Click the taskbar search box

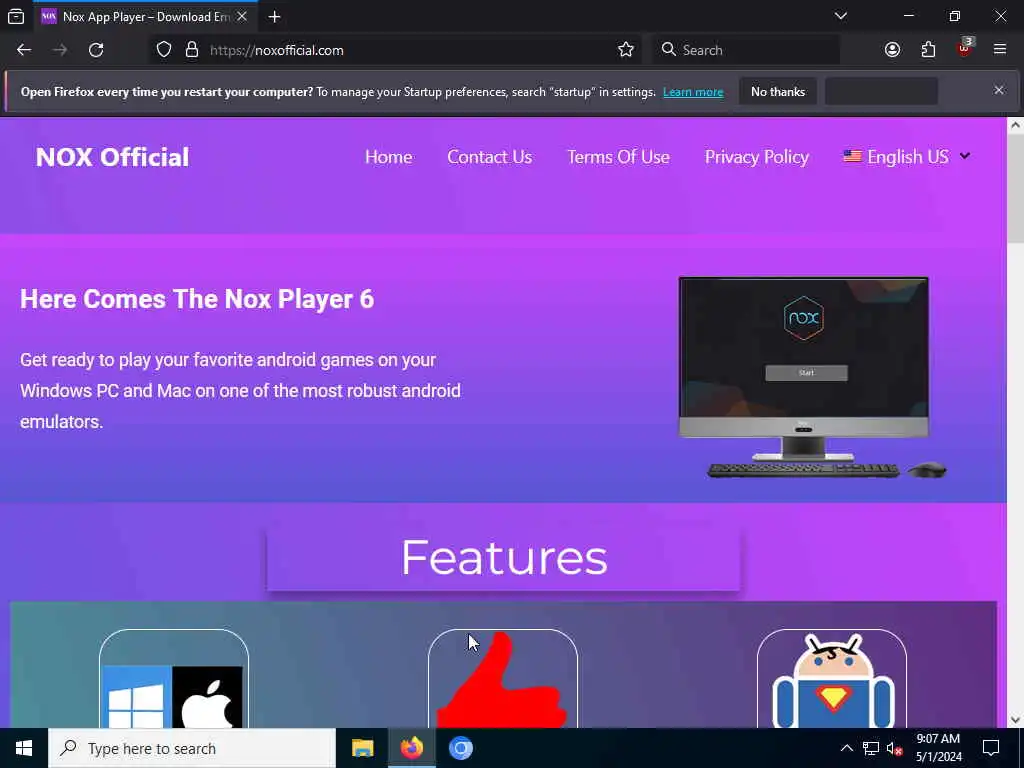192,748
